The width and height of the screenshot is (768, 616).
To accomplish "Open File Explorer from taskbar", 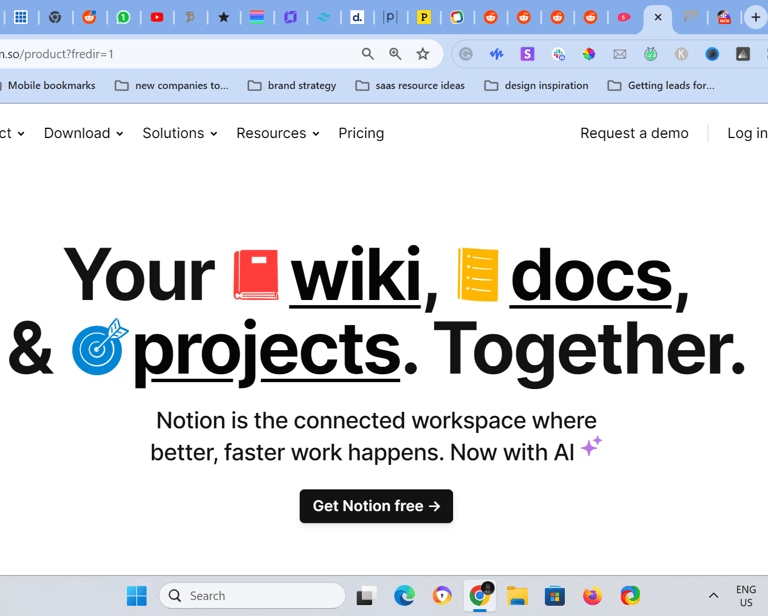I will pos(517,596).
